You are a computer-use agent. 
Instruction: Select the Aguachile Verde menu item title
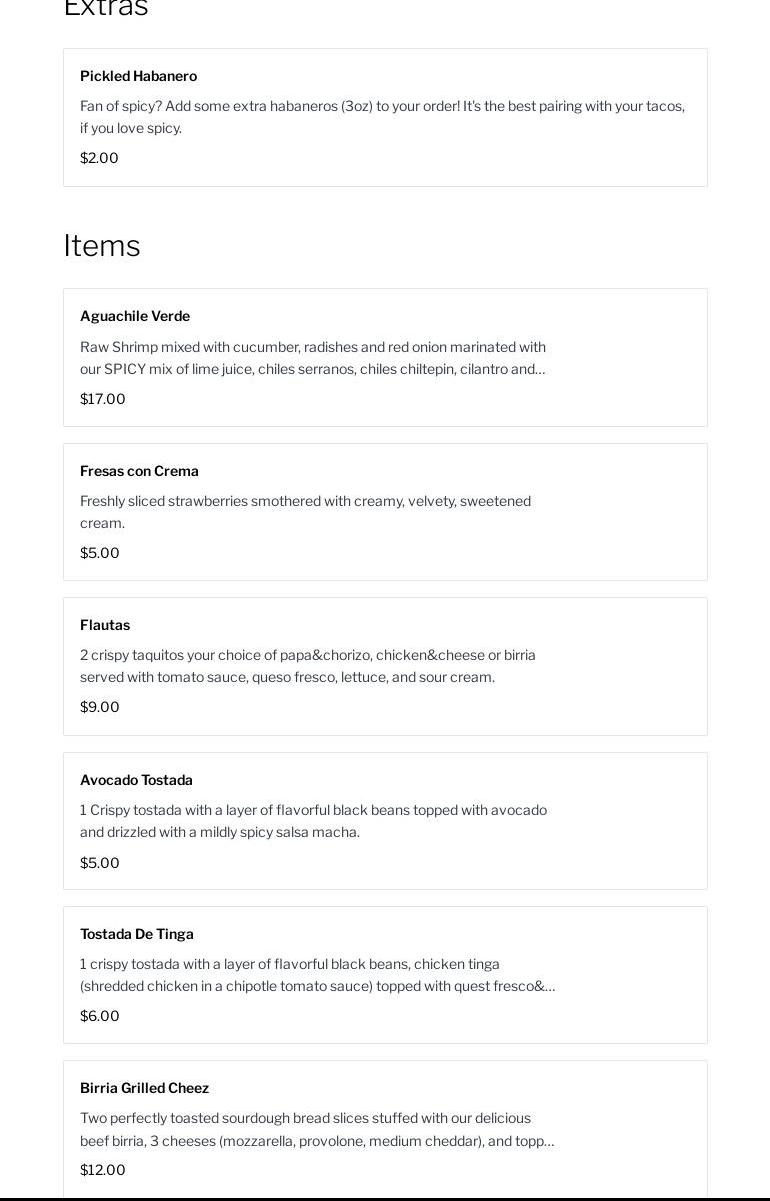point(135,316)
